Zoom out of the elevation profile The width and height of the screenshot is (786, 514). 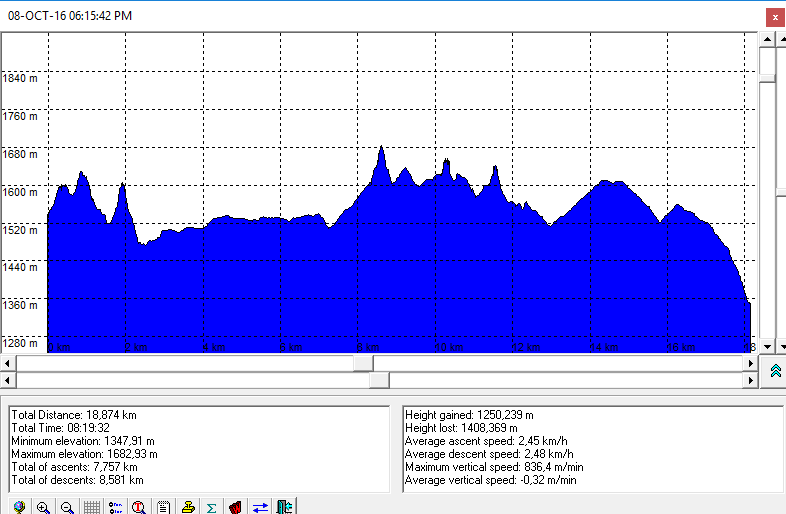click(x=67, y=506)
